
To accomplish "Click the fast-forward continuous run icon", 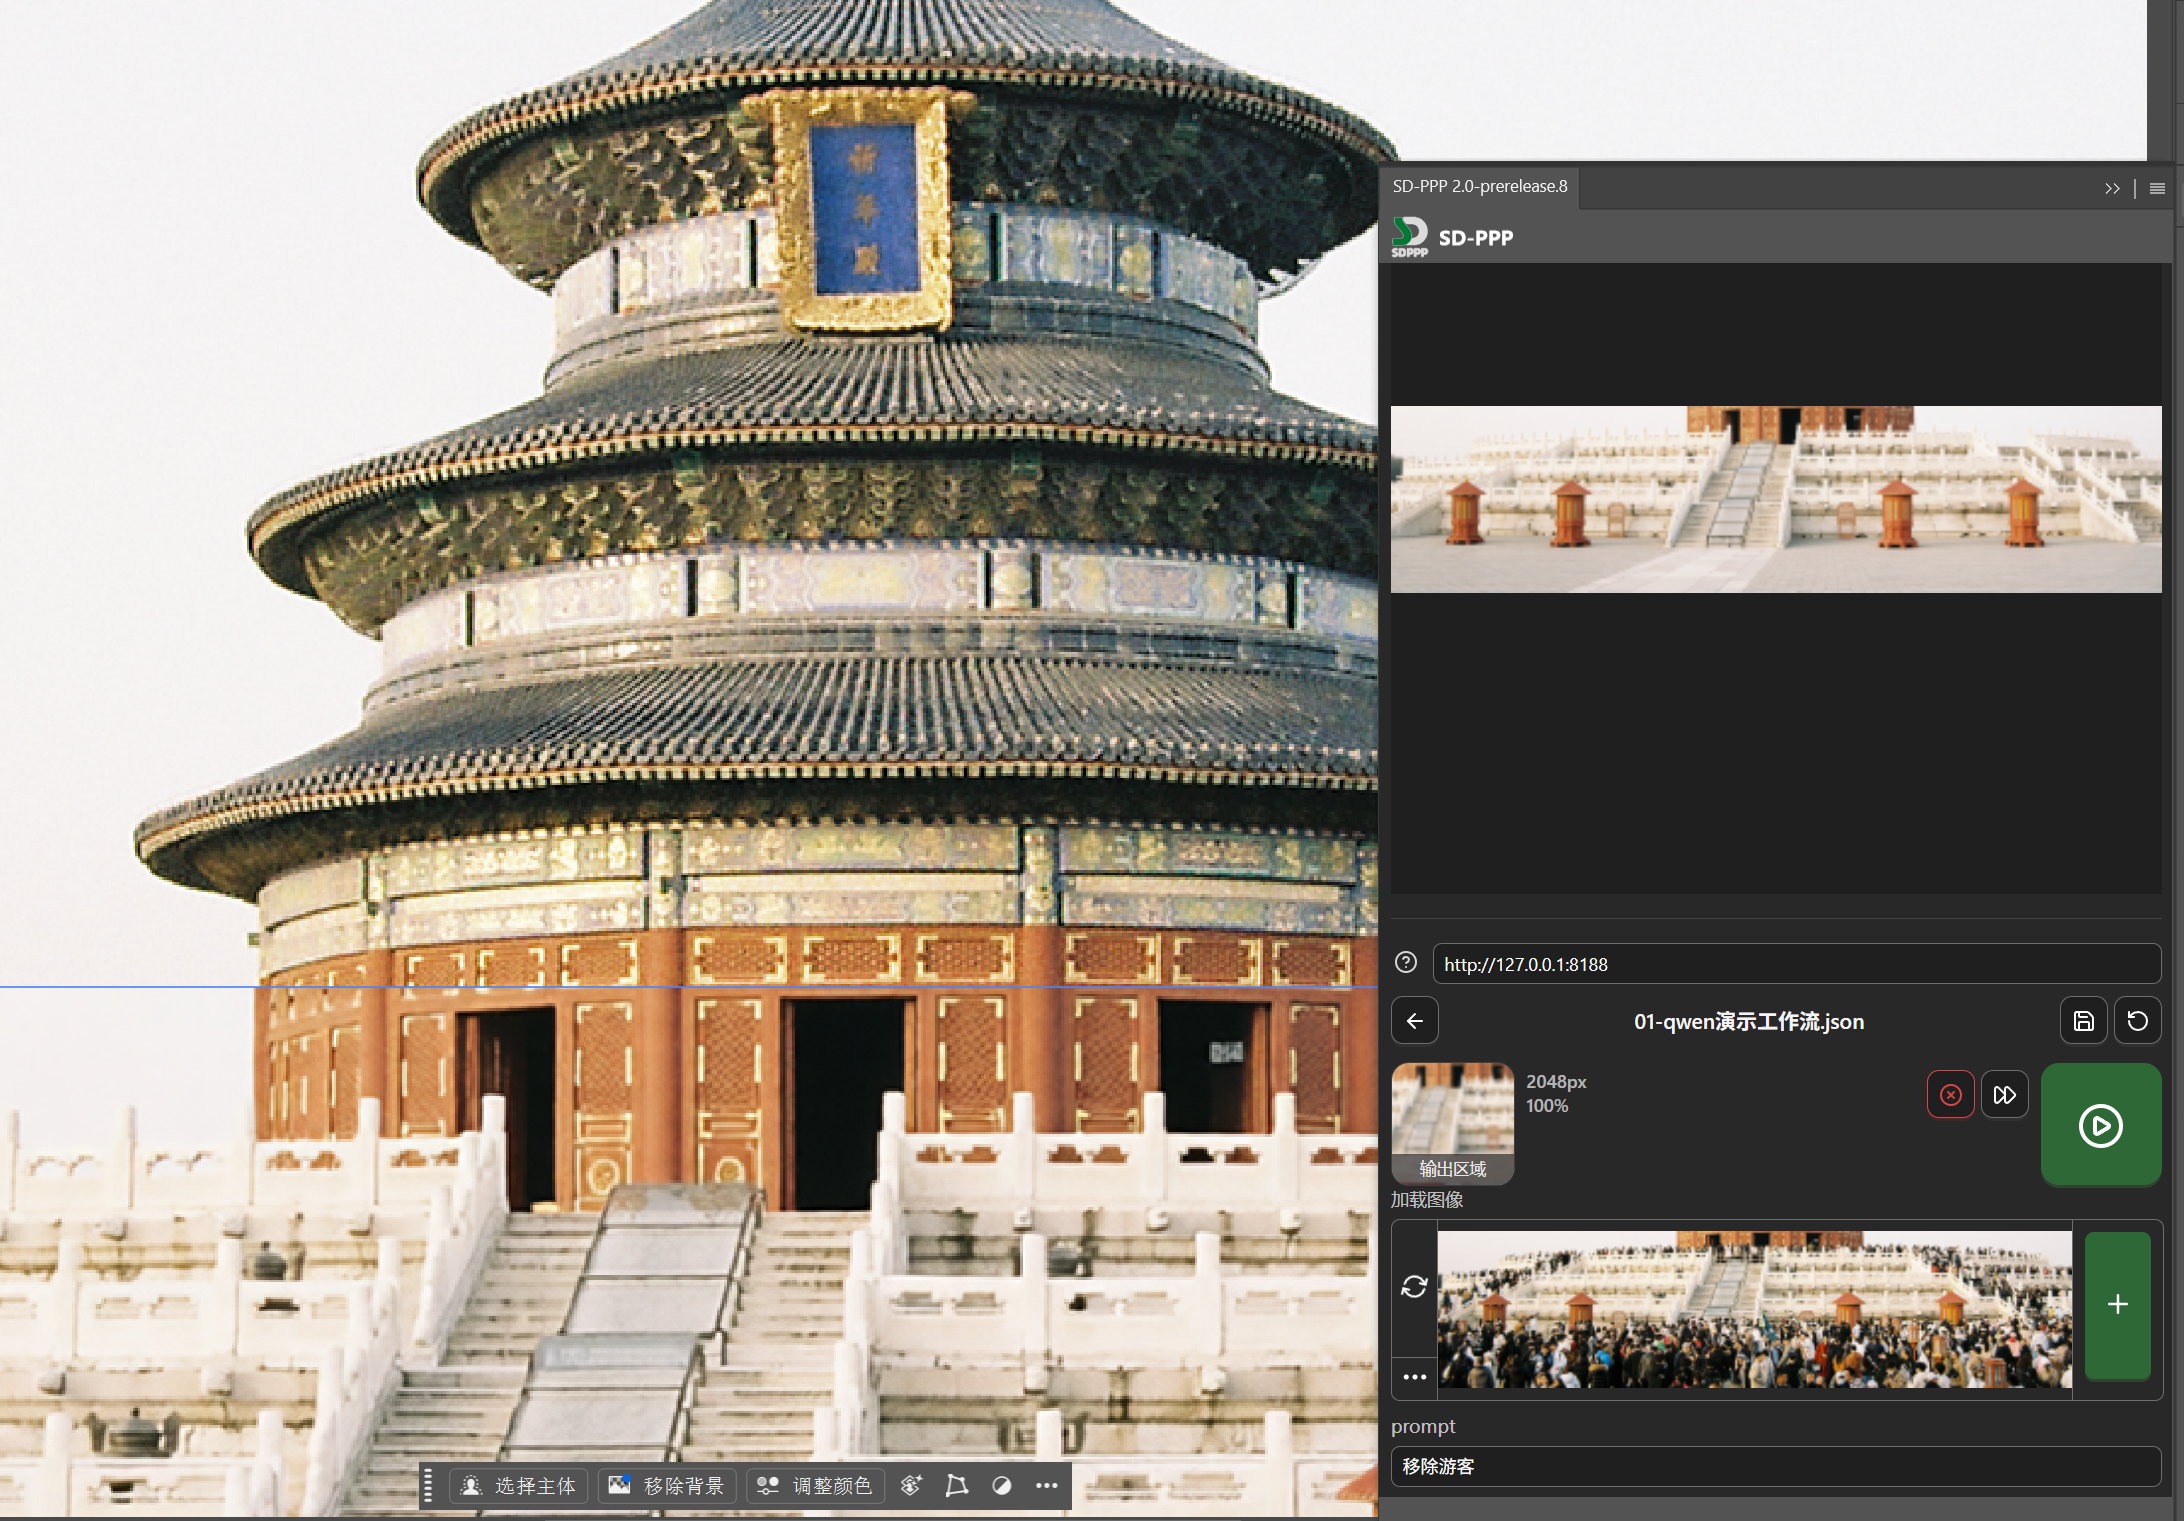I will coord(2004,1095).
